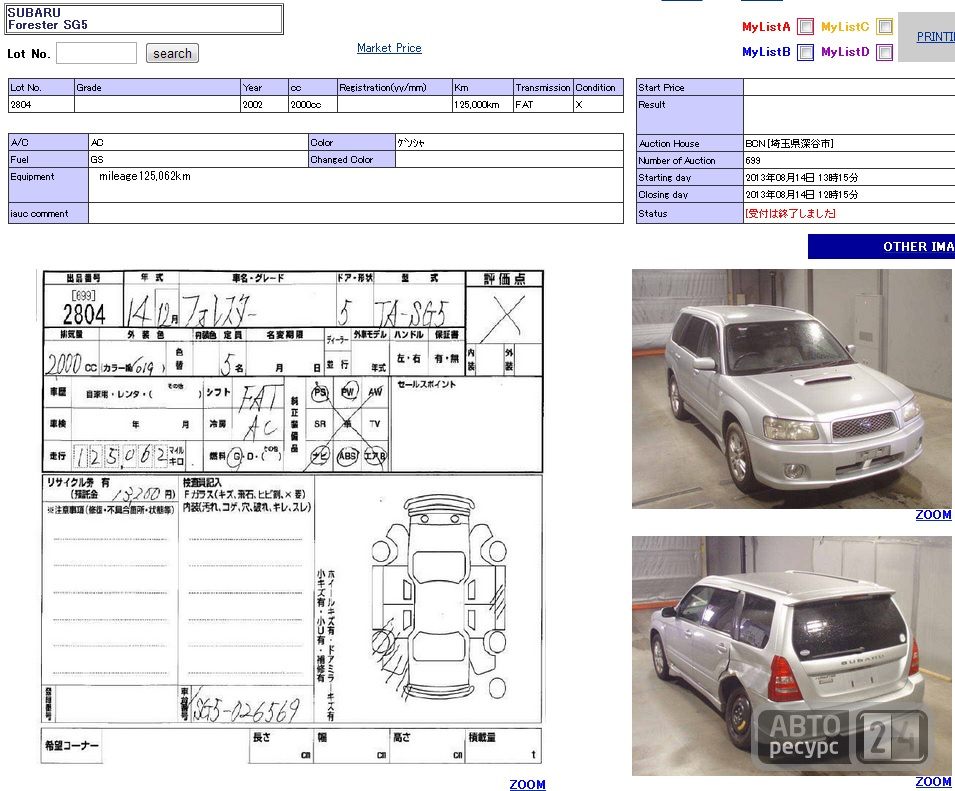Select the condition X cell
Viewport: 955px width, 791px height.
click(x=598, y=104)
